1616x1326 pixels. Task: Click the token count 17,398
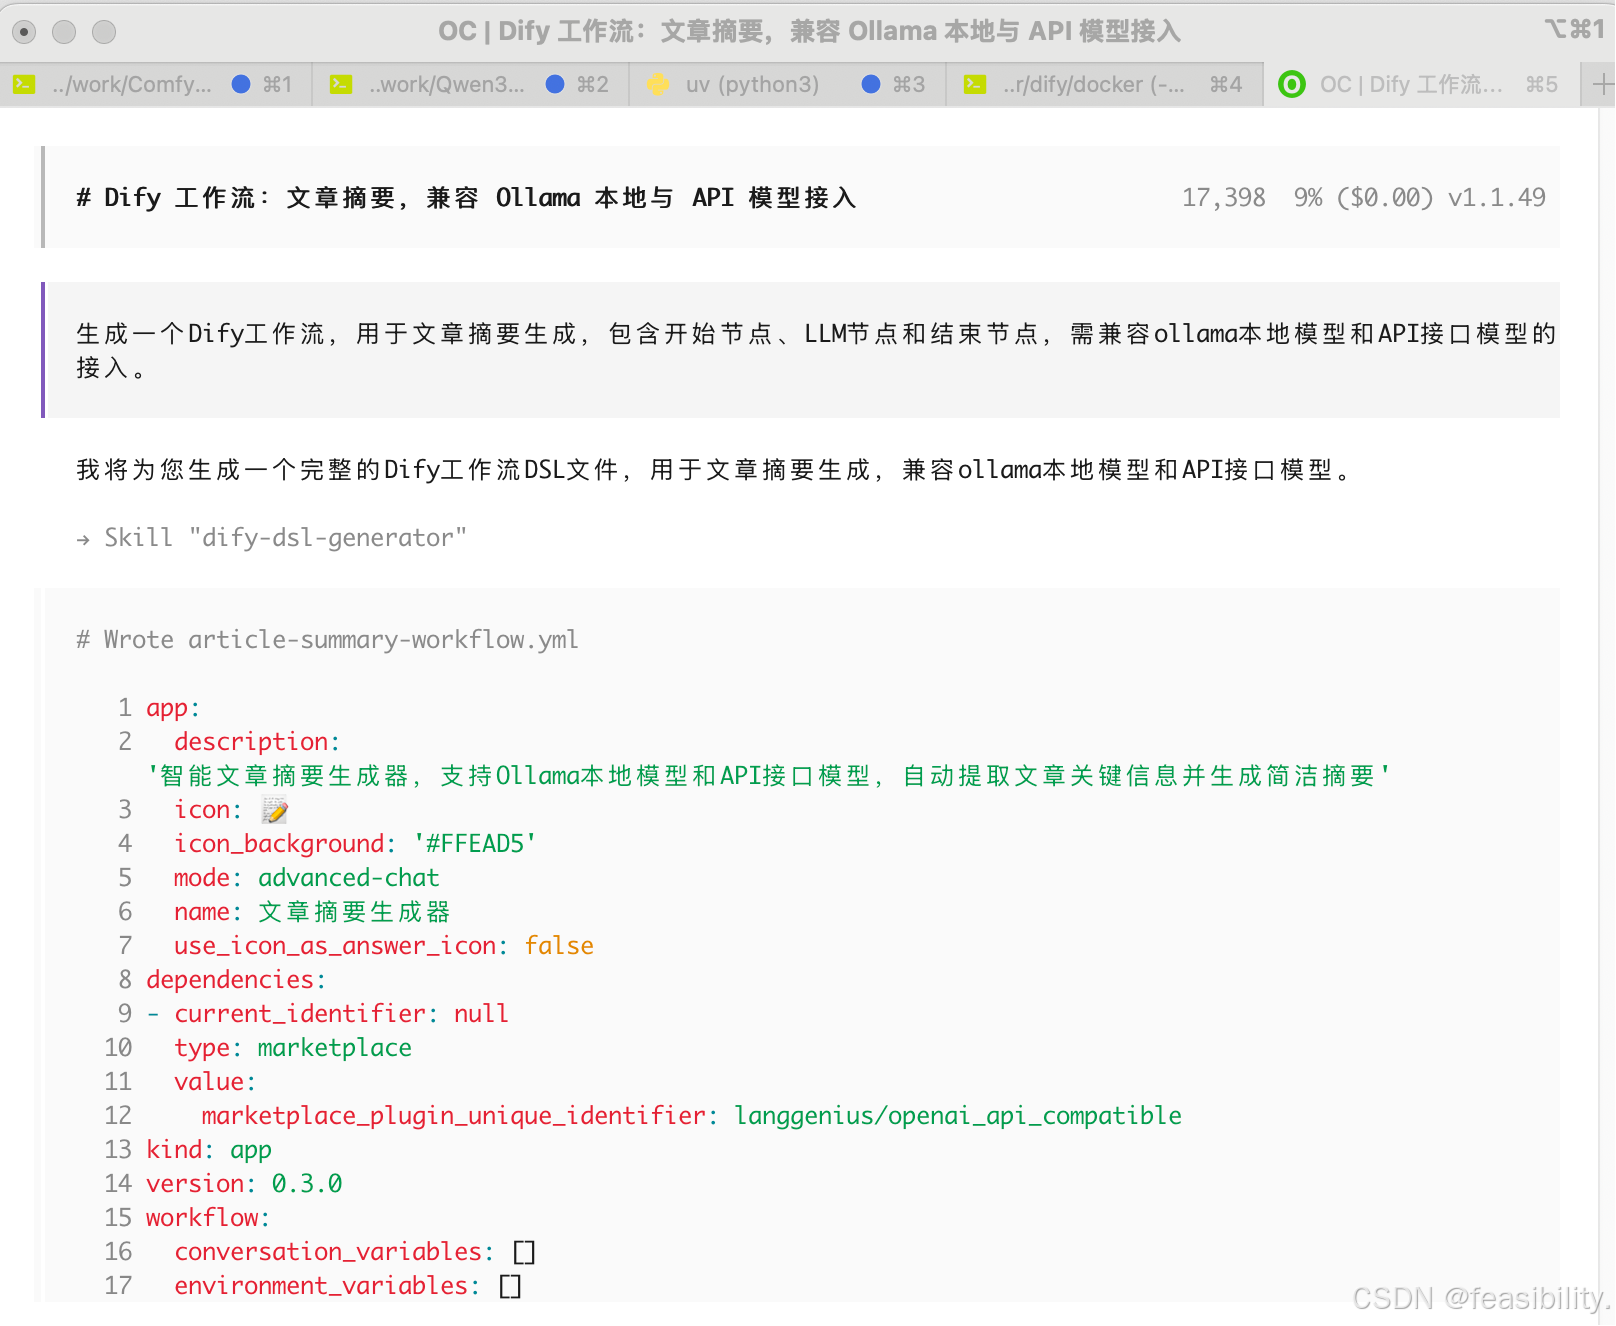tap(1224, 198)
